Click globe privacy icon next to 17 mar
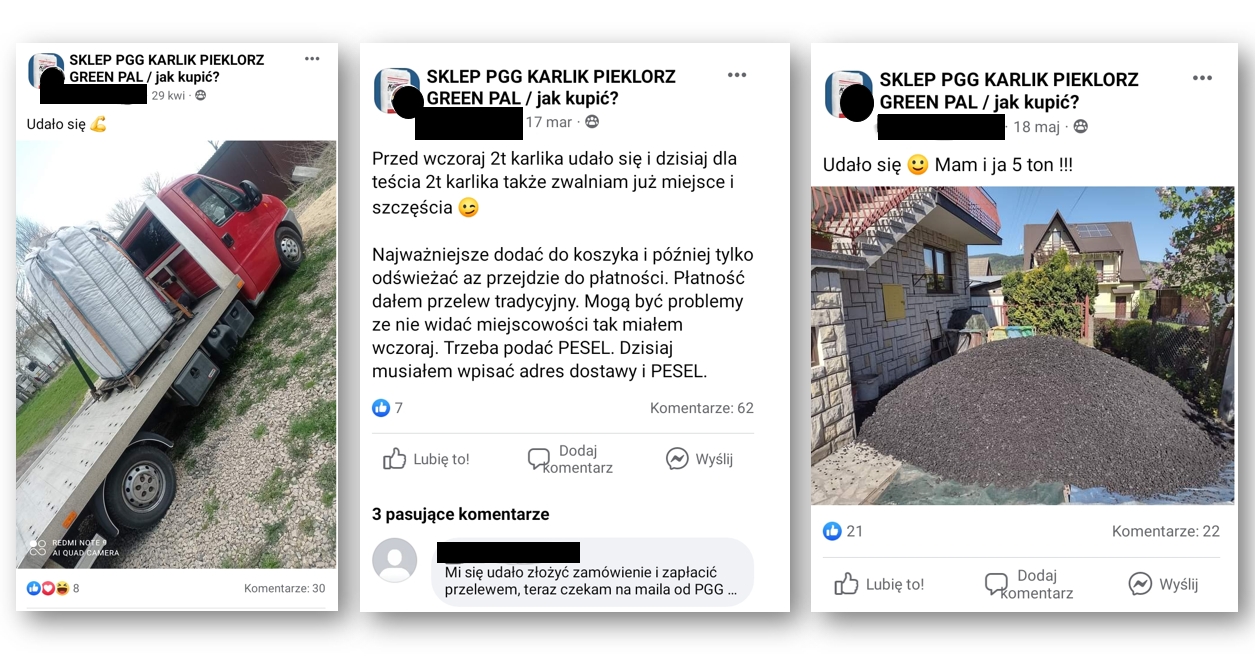The image size is (1255, 670). [x=592, y=122]
